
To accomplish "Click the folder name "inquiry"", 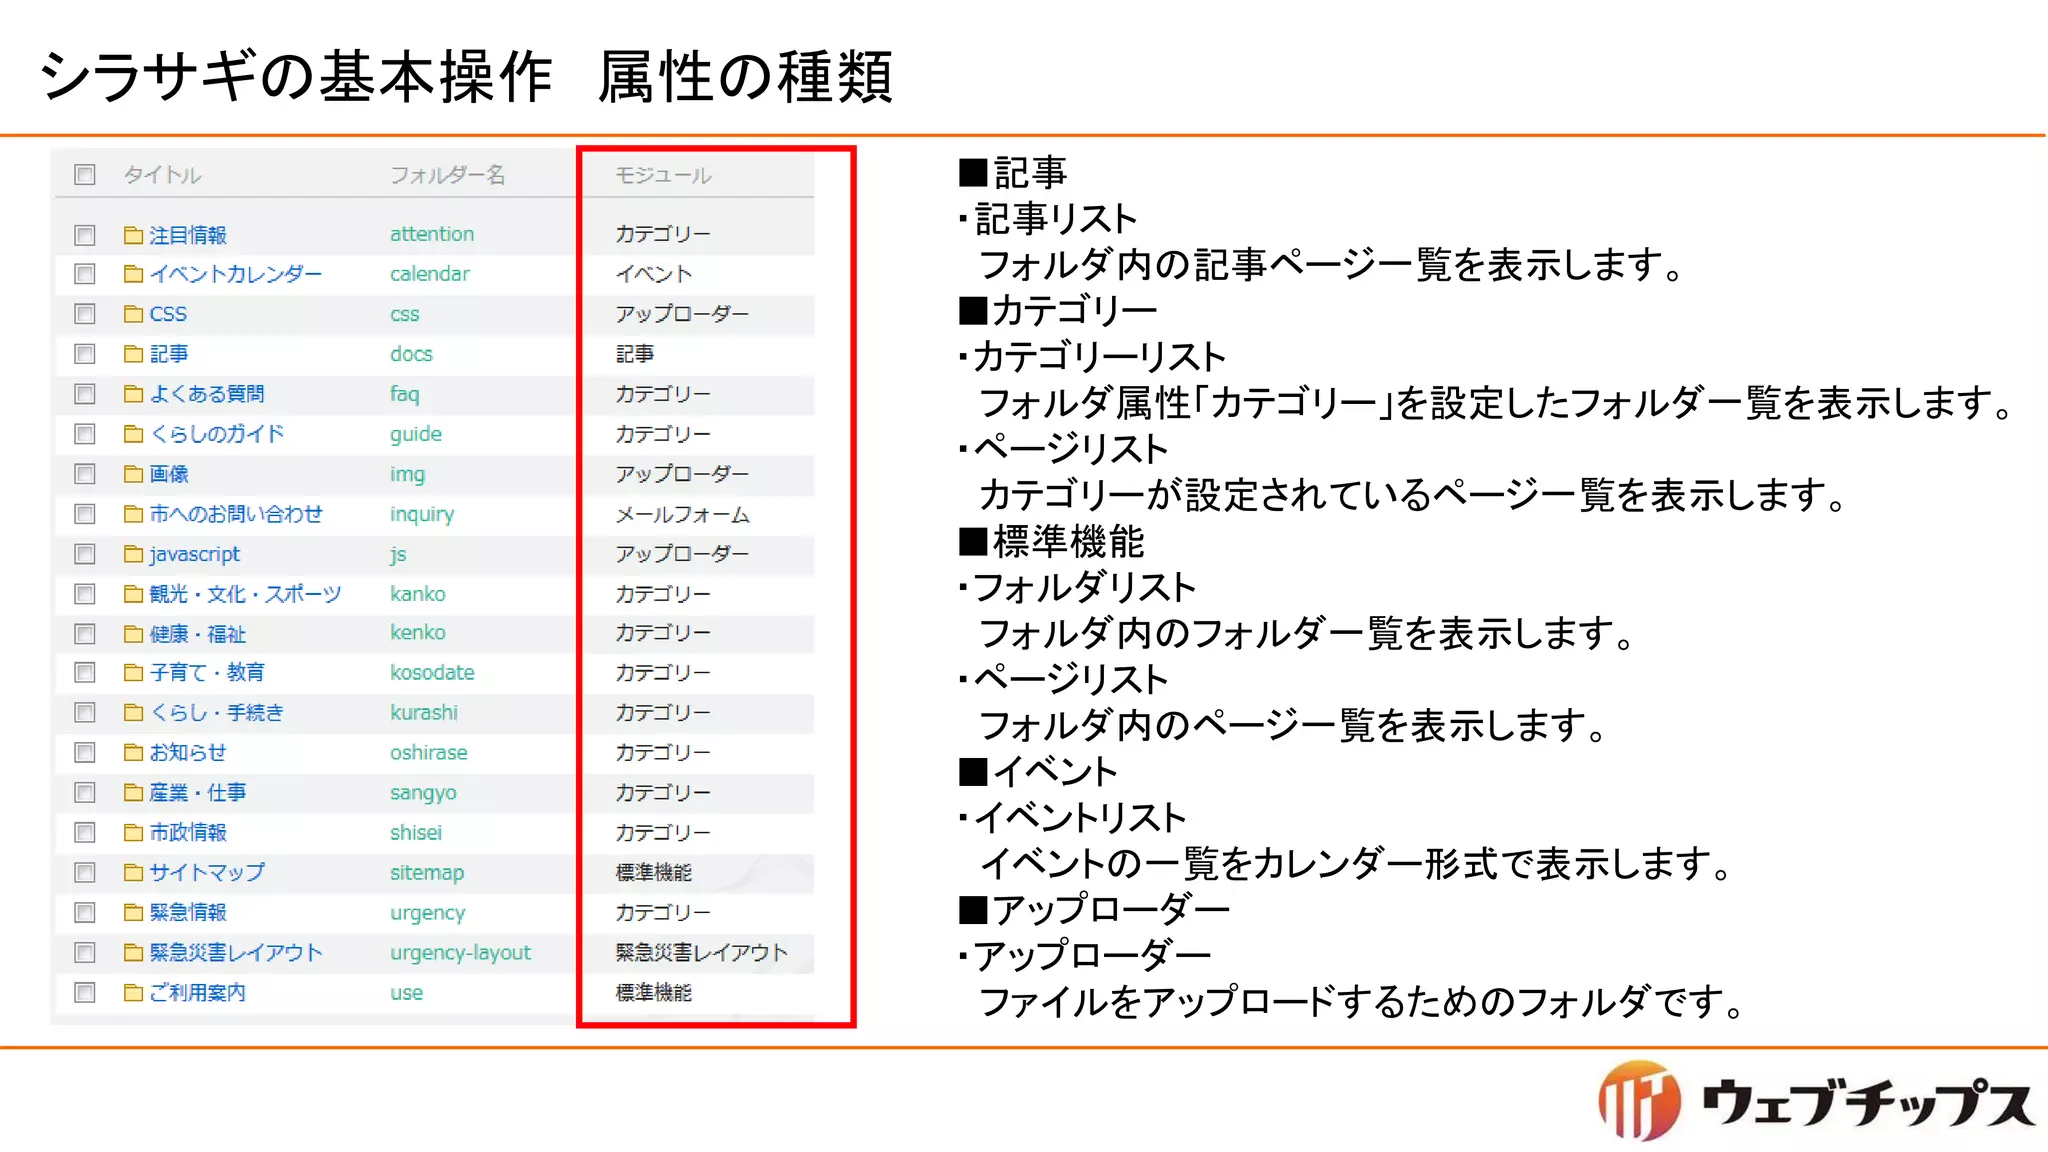I will [422, 514].
